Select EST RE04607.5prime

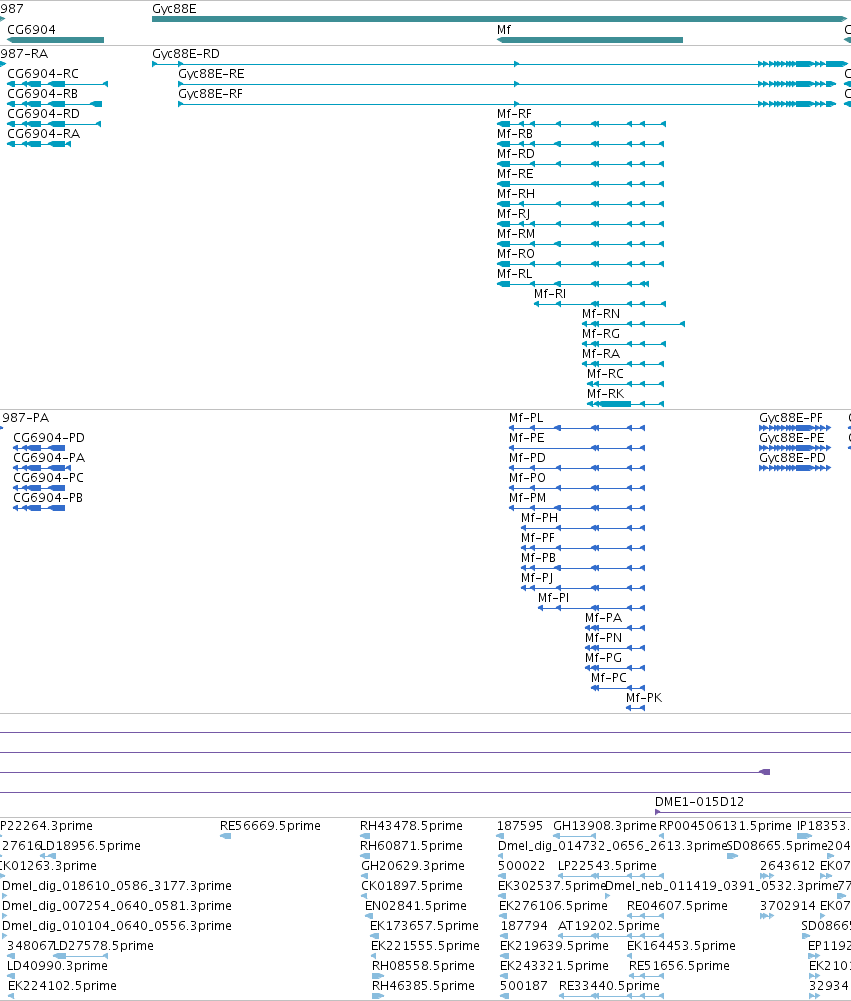pyautogui.click(x=677, y=906)
